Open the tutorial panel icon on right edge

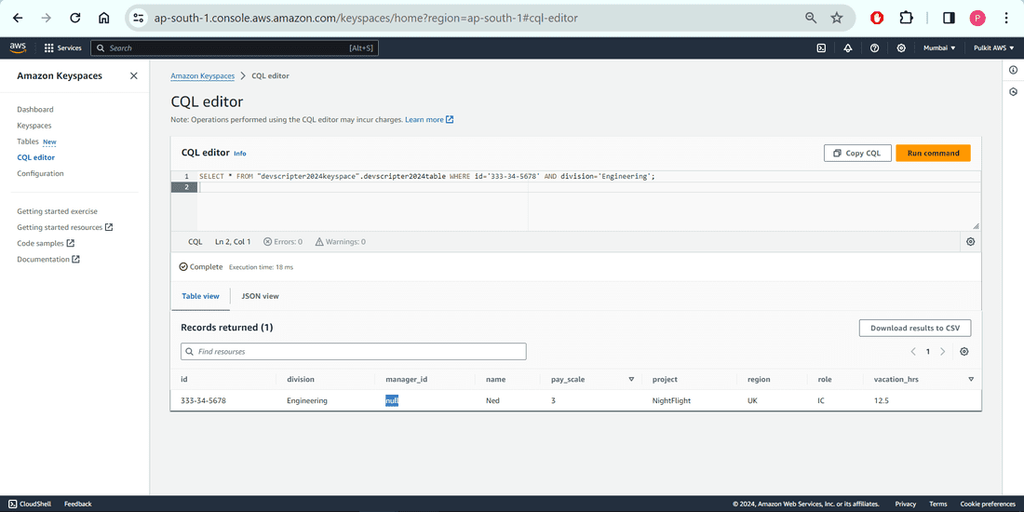pos(1013,92)
